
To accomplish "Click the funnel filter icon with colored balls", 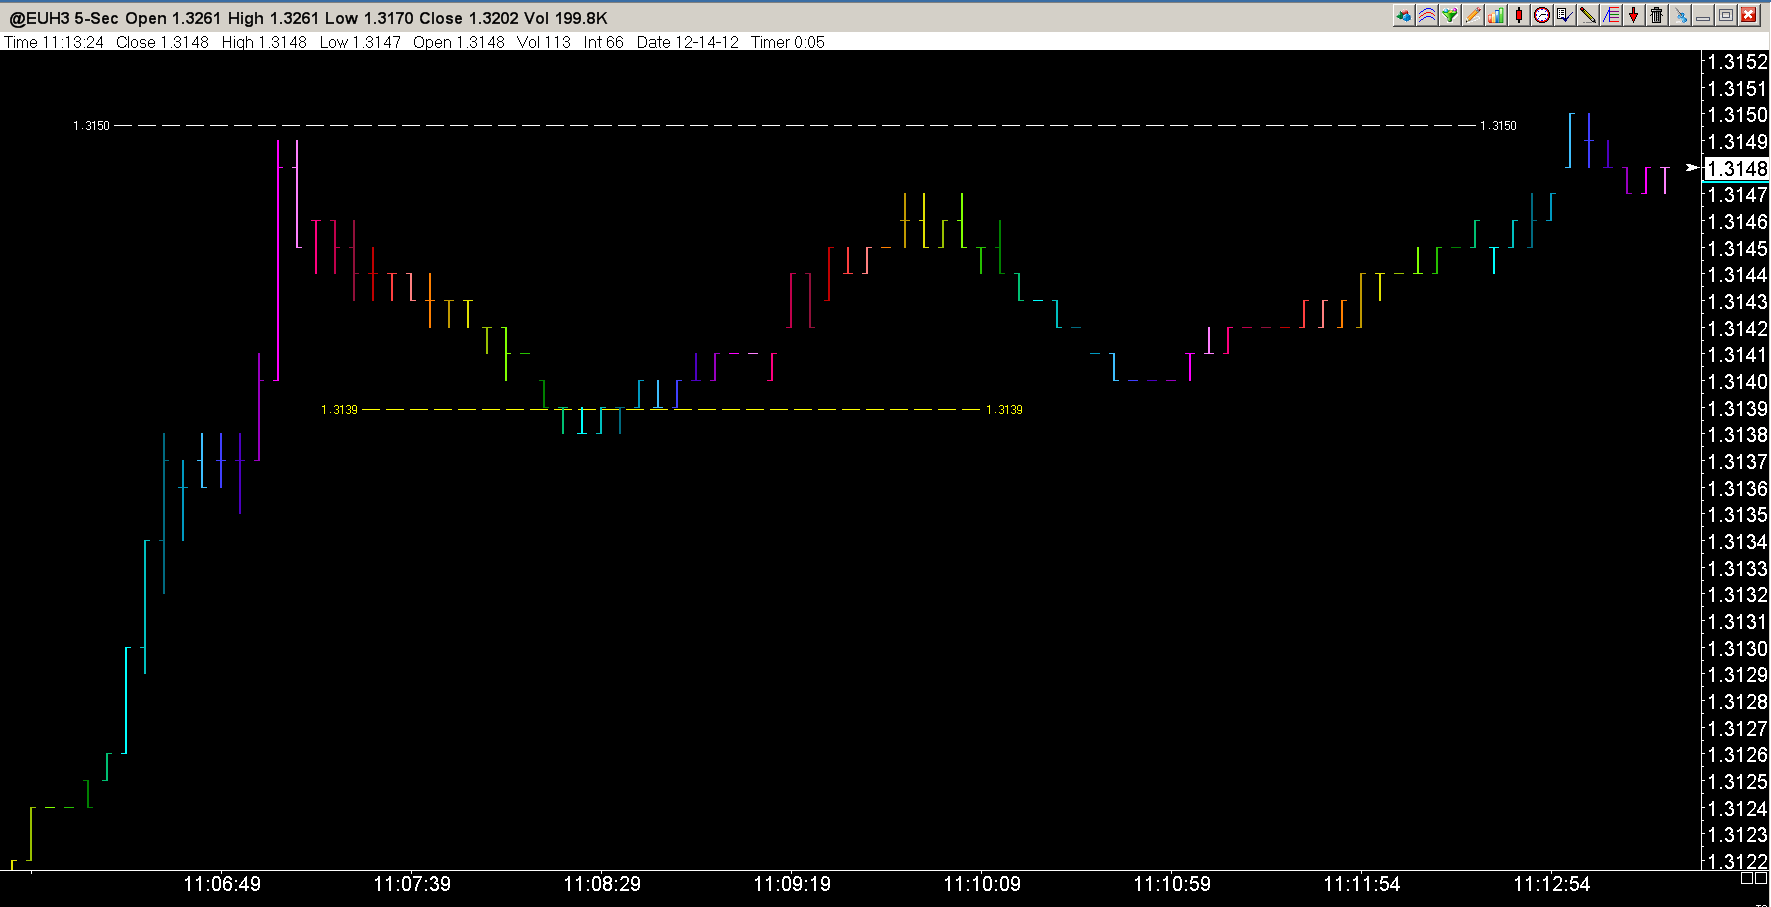I will (x=1450, y=15).
